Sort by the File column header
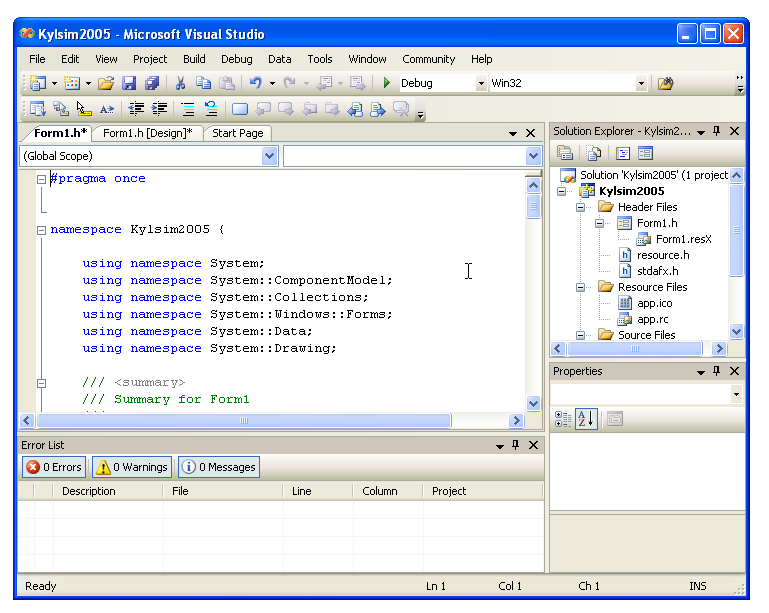This screenshot has height=613, width=769. click(x=223, y=491)
